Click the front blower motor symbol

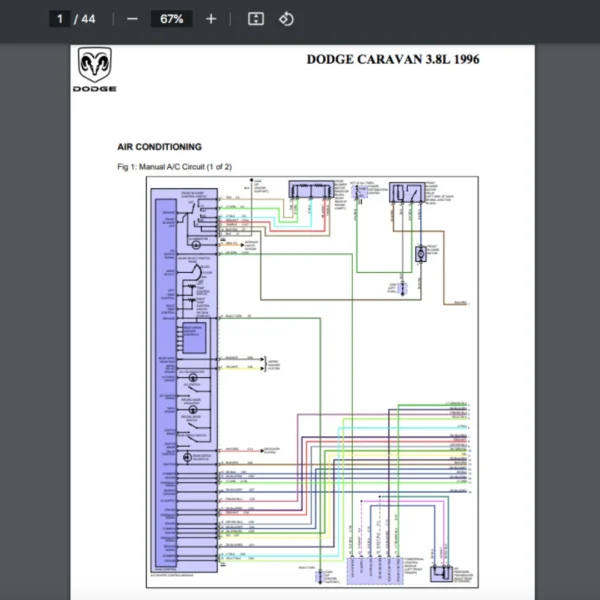tap(421, 254)
